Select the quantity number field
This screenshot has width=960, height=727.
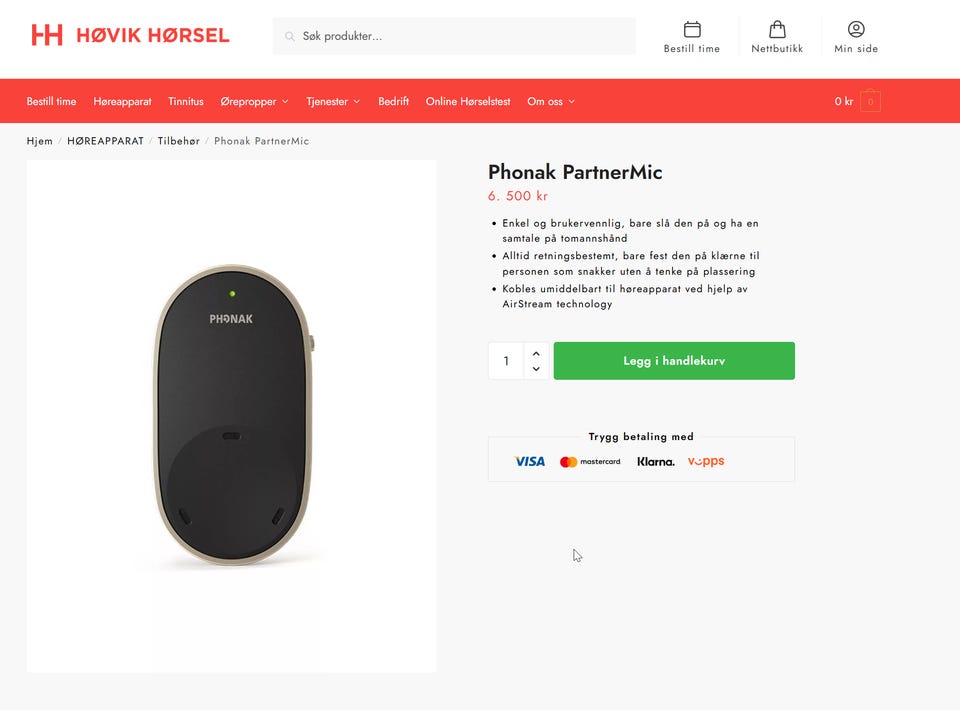click(x=506, y=361)
